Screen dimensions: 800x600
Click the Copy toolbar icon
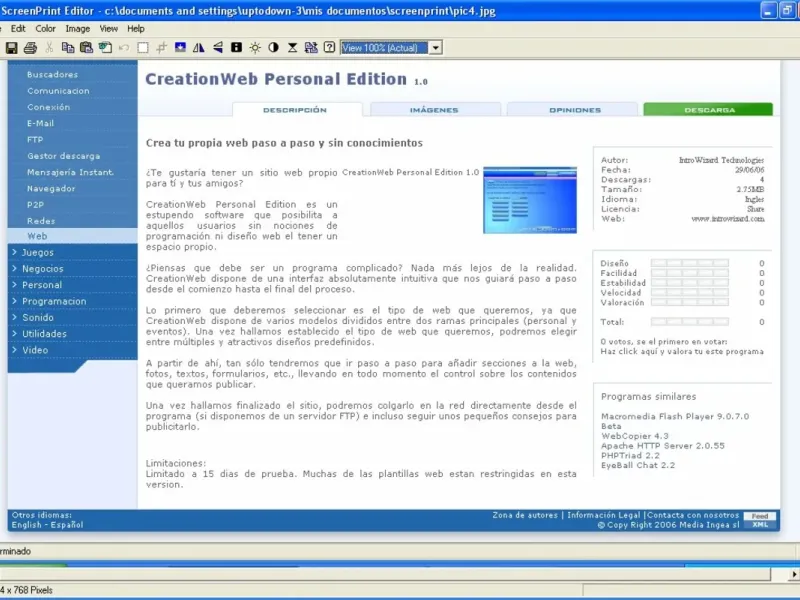[x=68, y=48]
